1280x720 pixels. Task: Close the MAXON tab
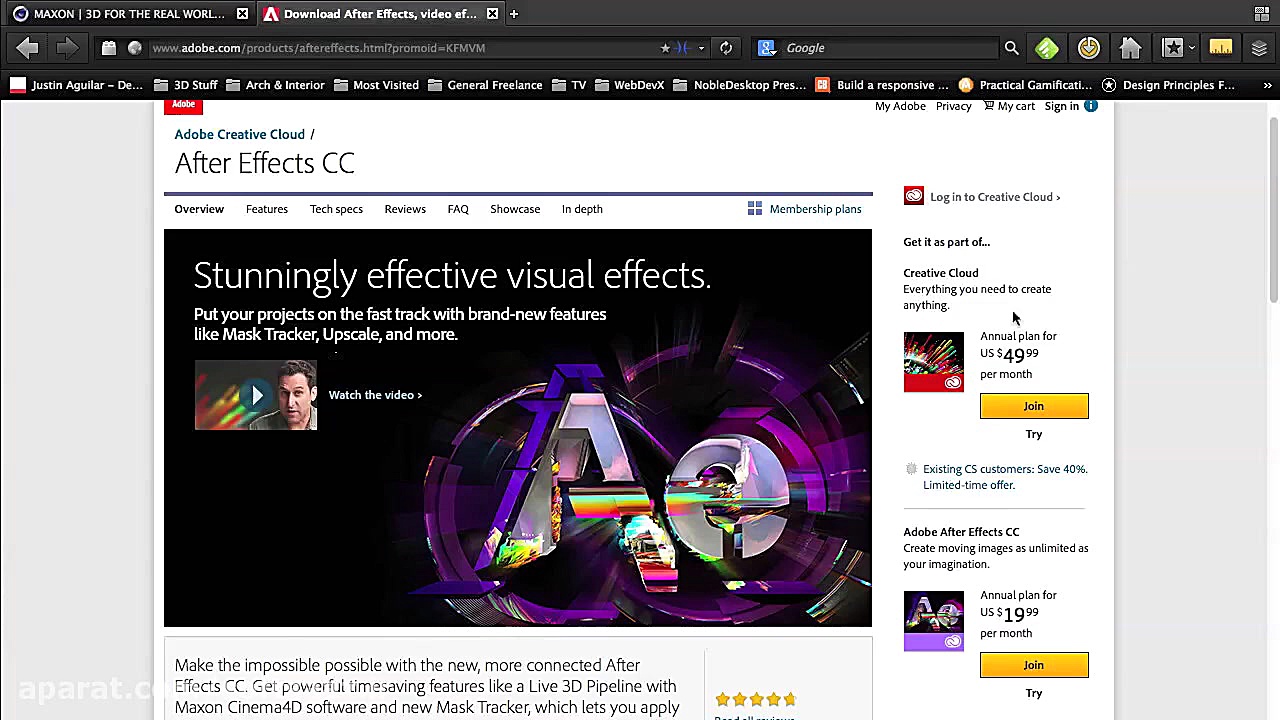[242, 14]
